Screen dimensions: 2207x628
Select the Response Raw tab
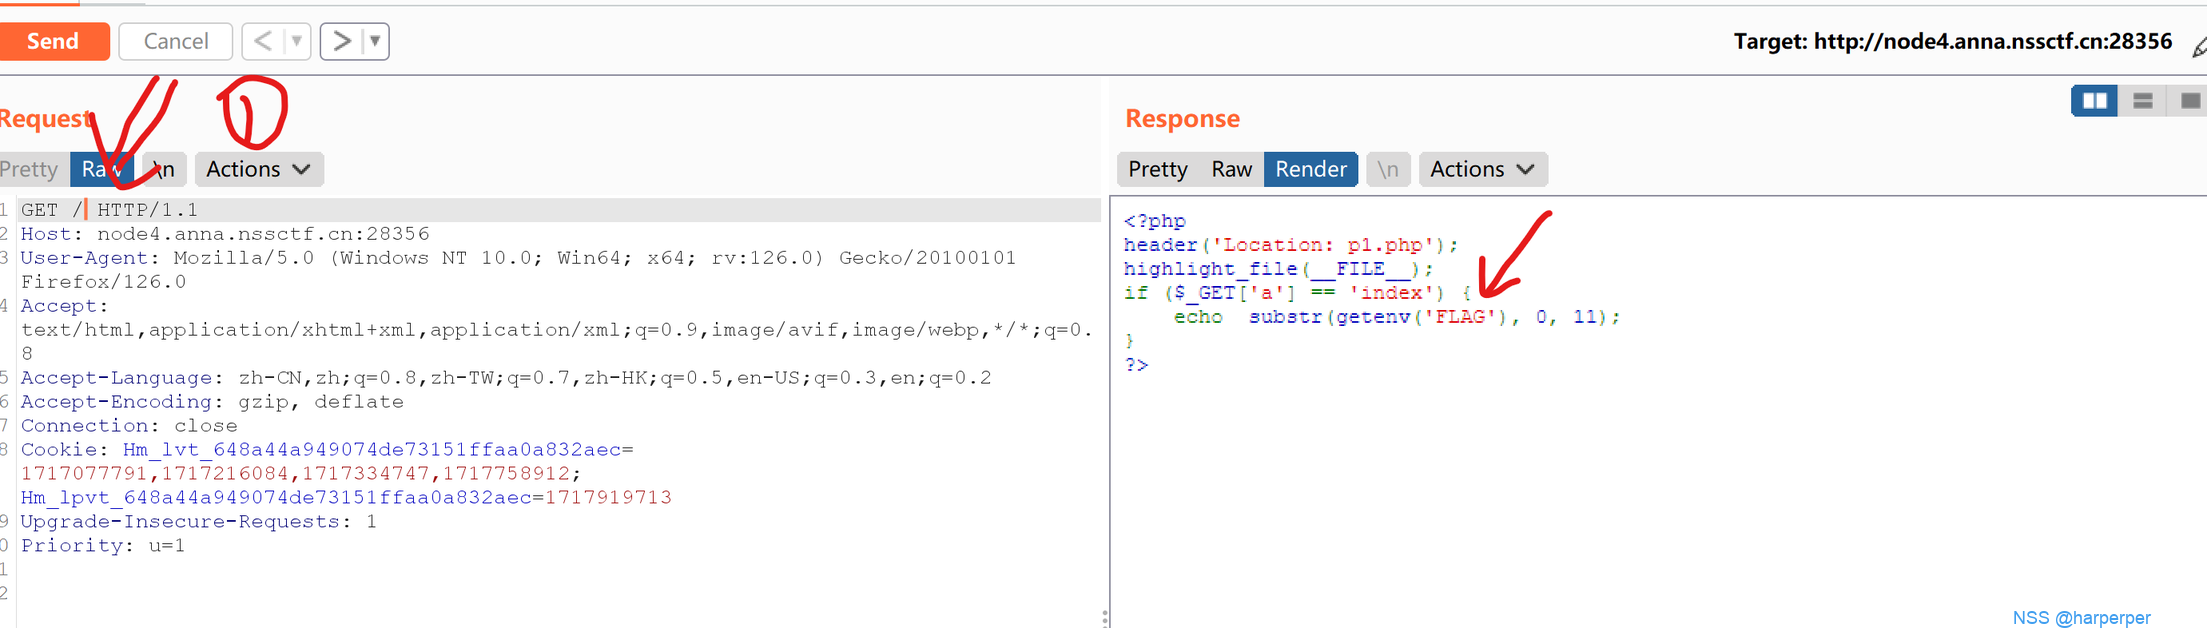pyautogui.click(x=1231, y=169)
